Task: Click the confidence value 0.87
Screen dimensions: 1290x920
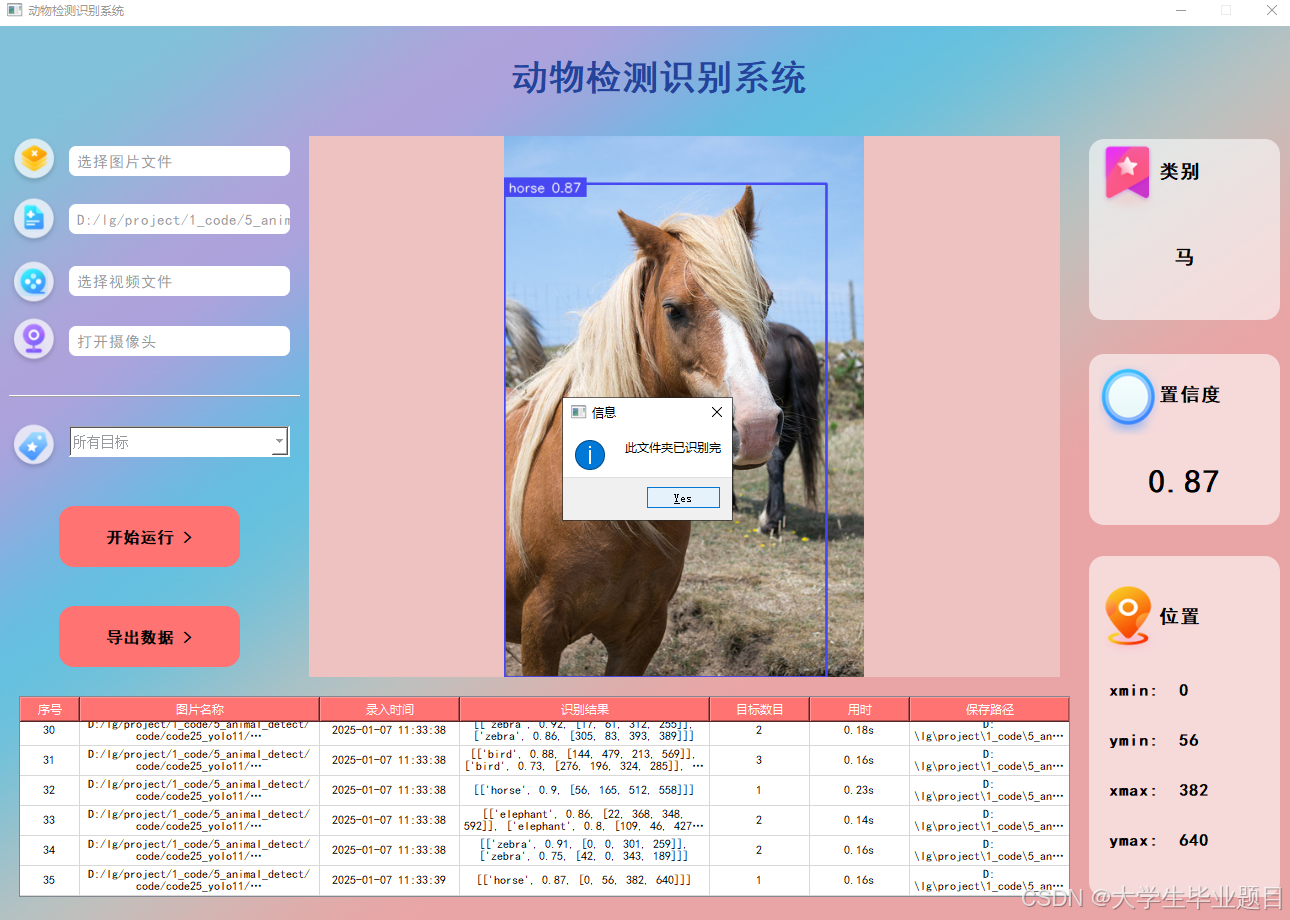Action: 1184,482
